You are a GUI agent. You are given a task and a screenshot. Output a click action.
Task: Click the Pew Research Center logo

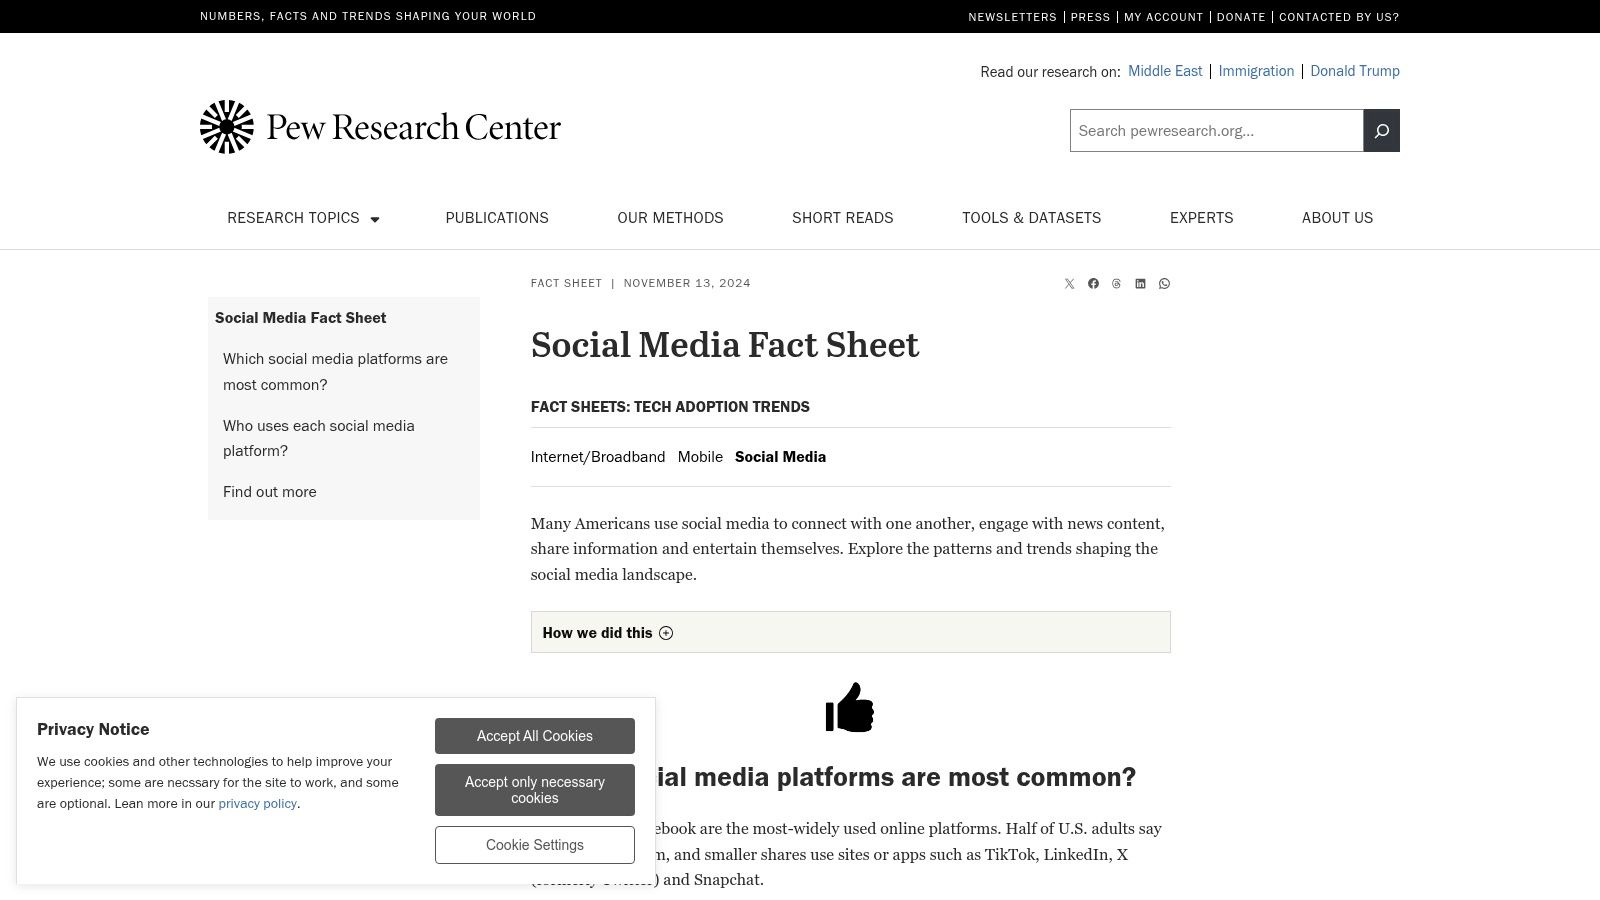coord(380,126)
